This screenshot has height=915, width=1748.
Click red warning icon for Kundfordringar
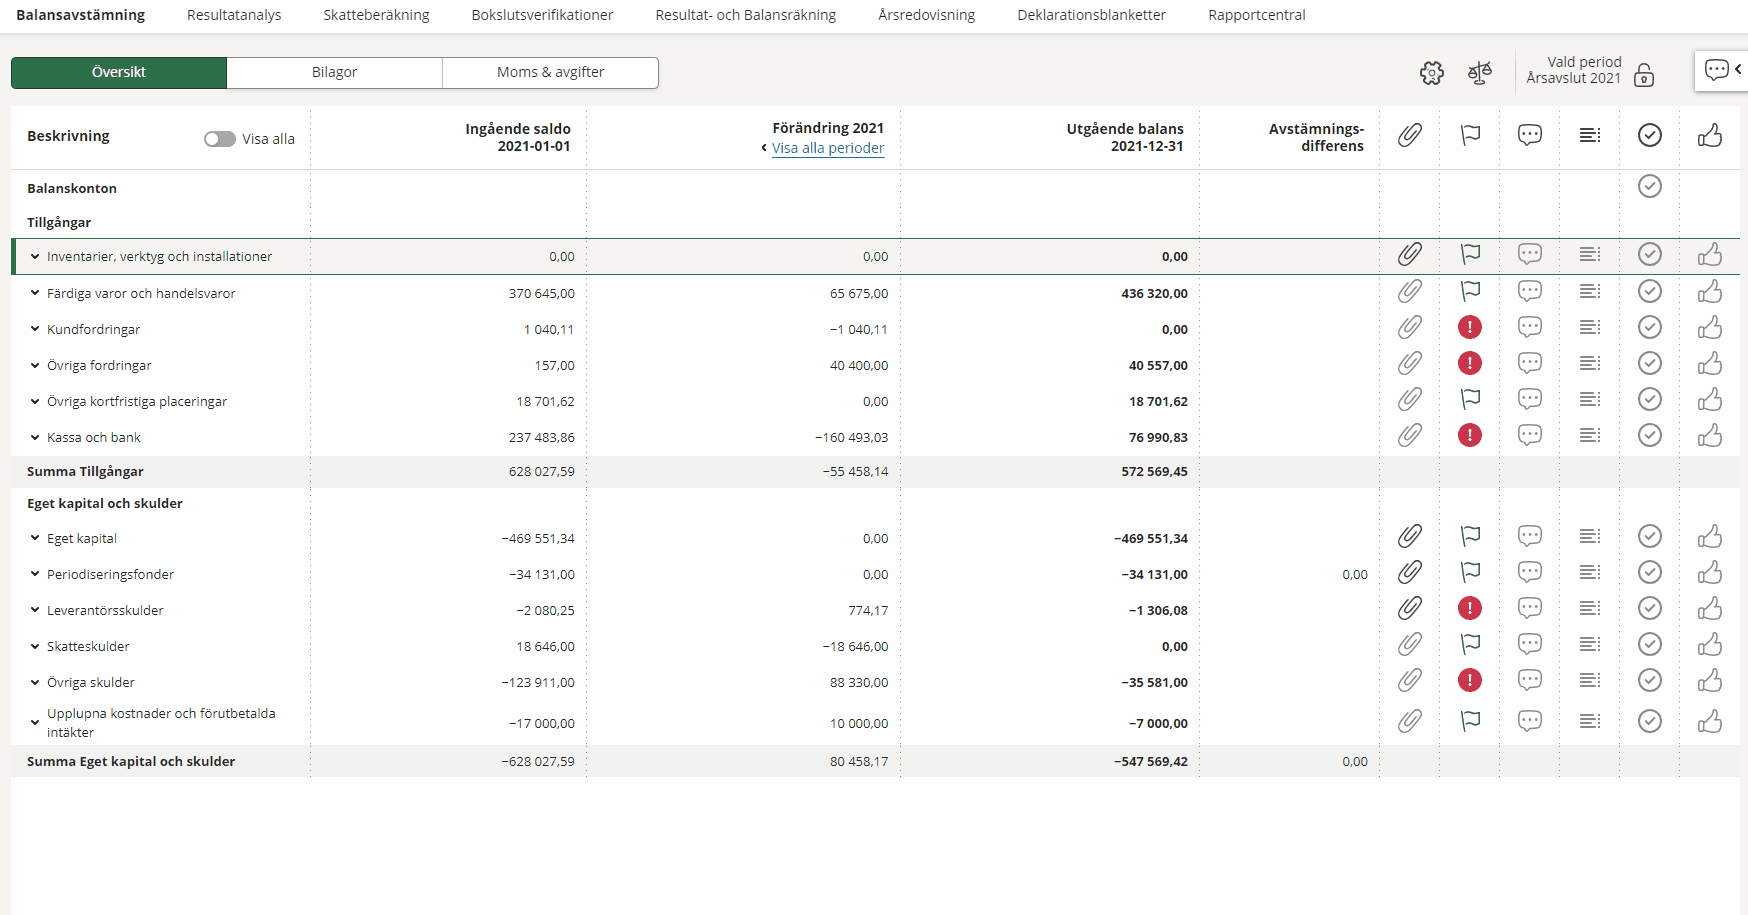click(1469, 327)
